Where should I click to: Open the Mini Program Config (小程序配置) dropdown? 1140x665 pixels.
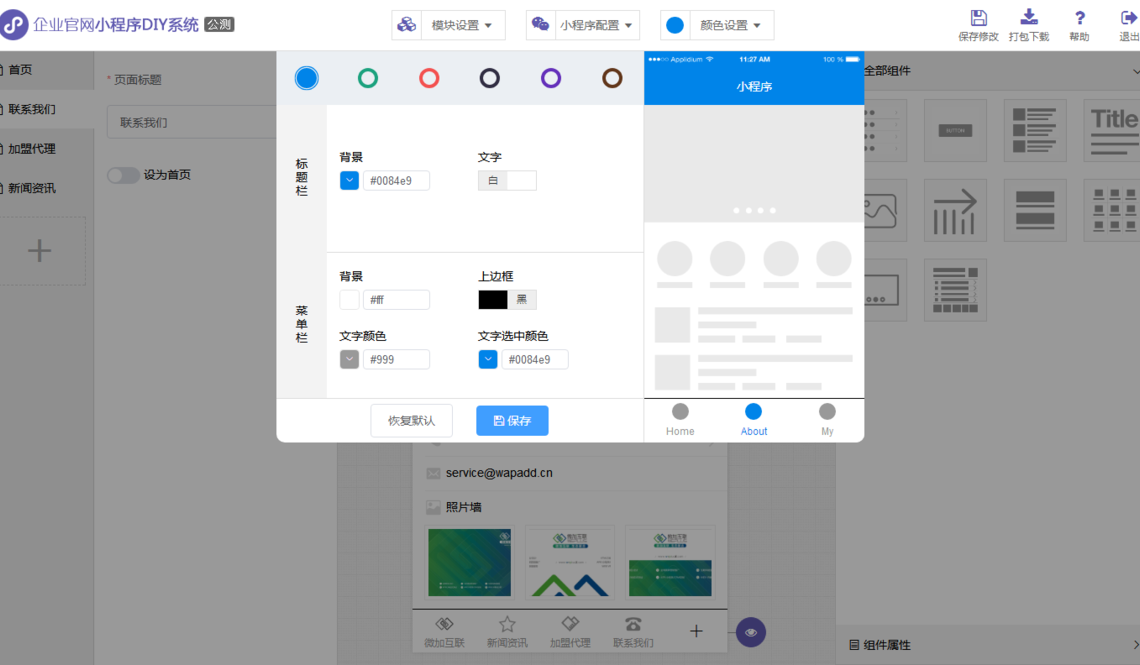tap(583, 25)
